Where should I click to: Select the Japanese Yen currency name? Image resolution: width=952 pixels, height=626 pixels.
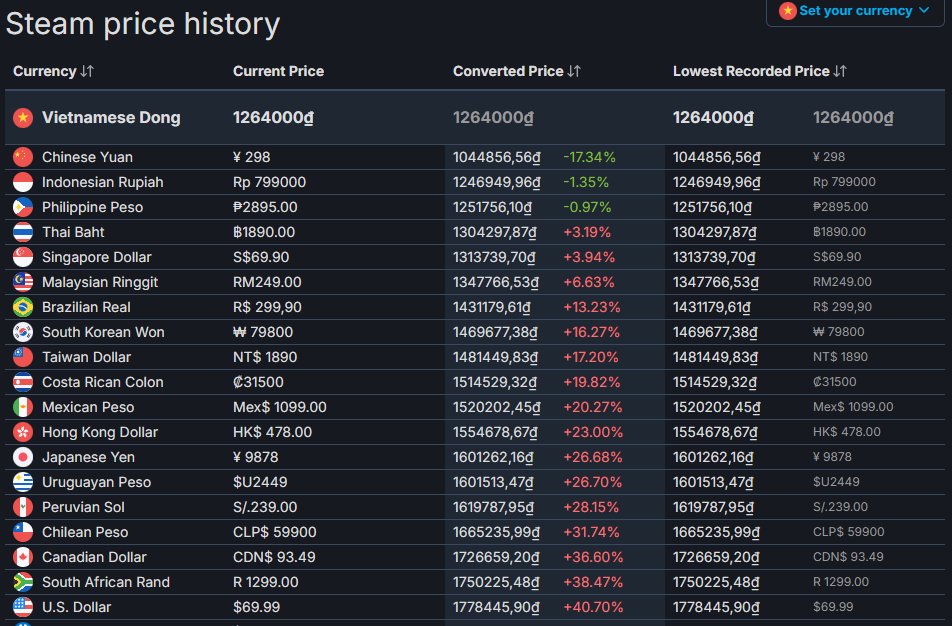(88, 457)
